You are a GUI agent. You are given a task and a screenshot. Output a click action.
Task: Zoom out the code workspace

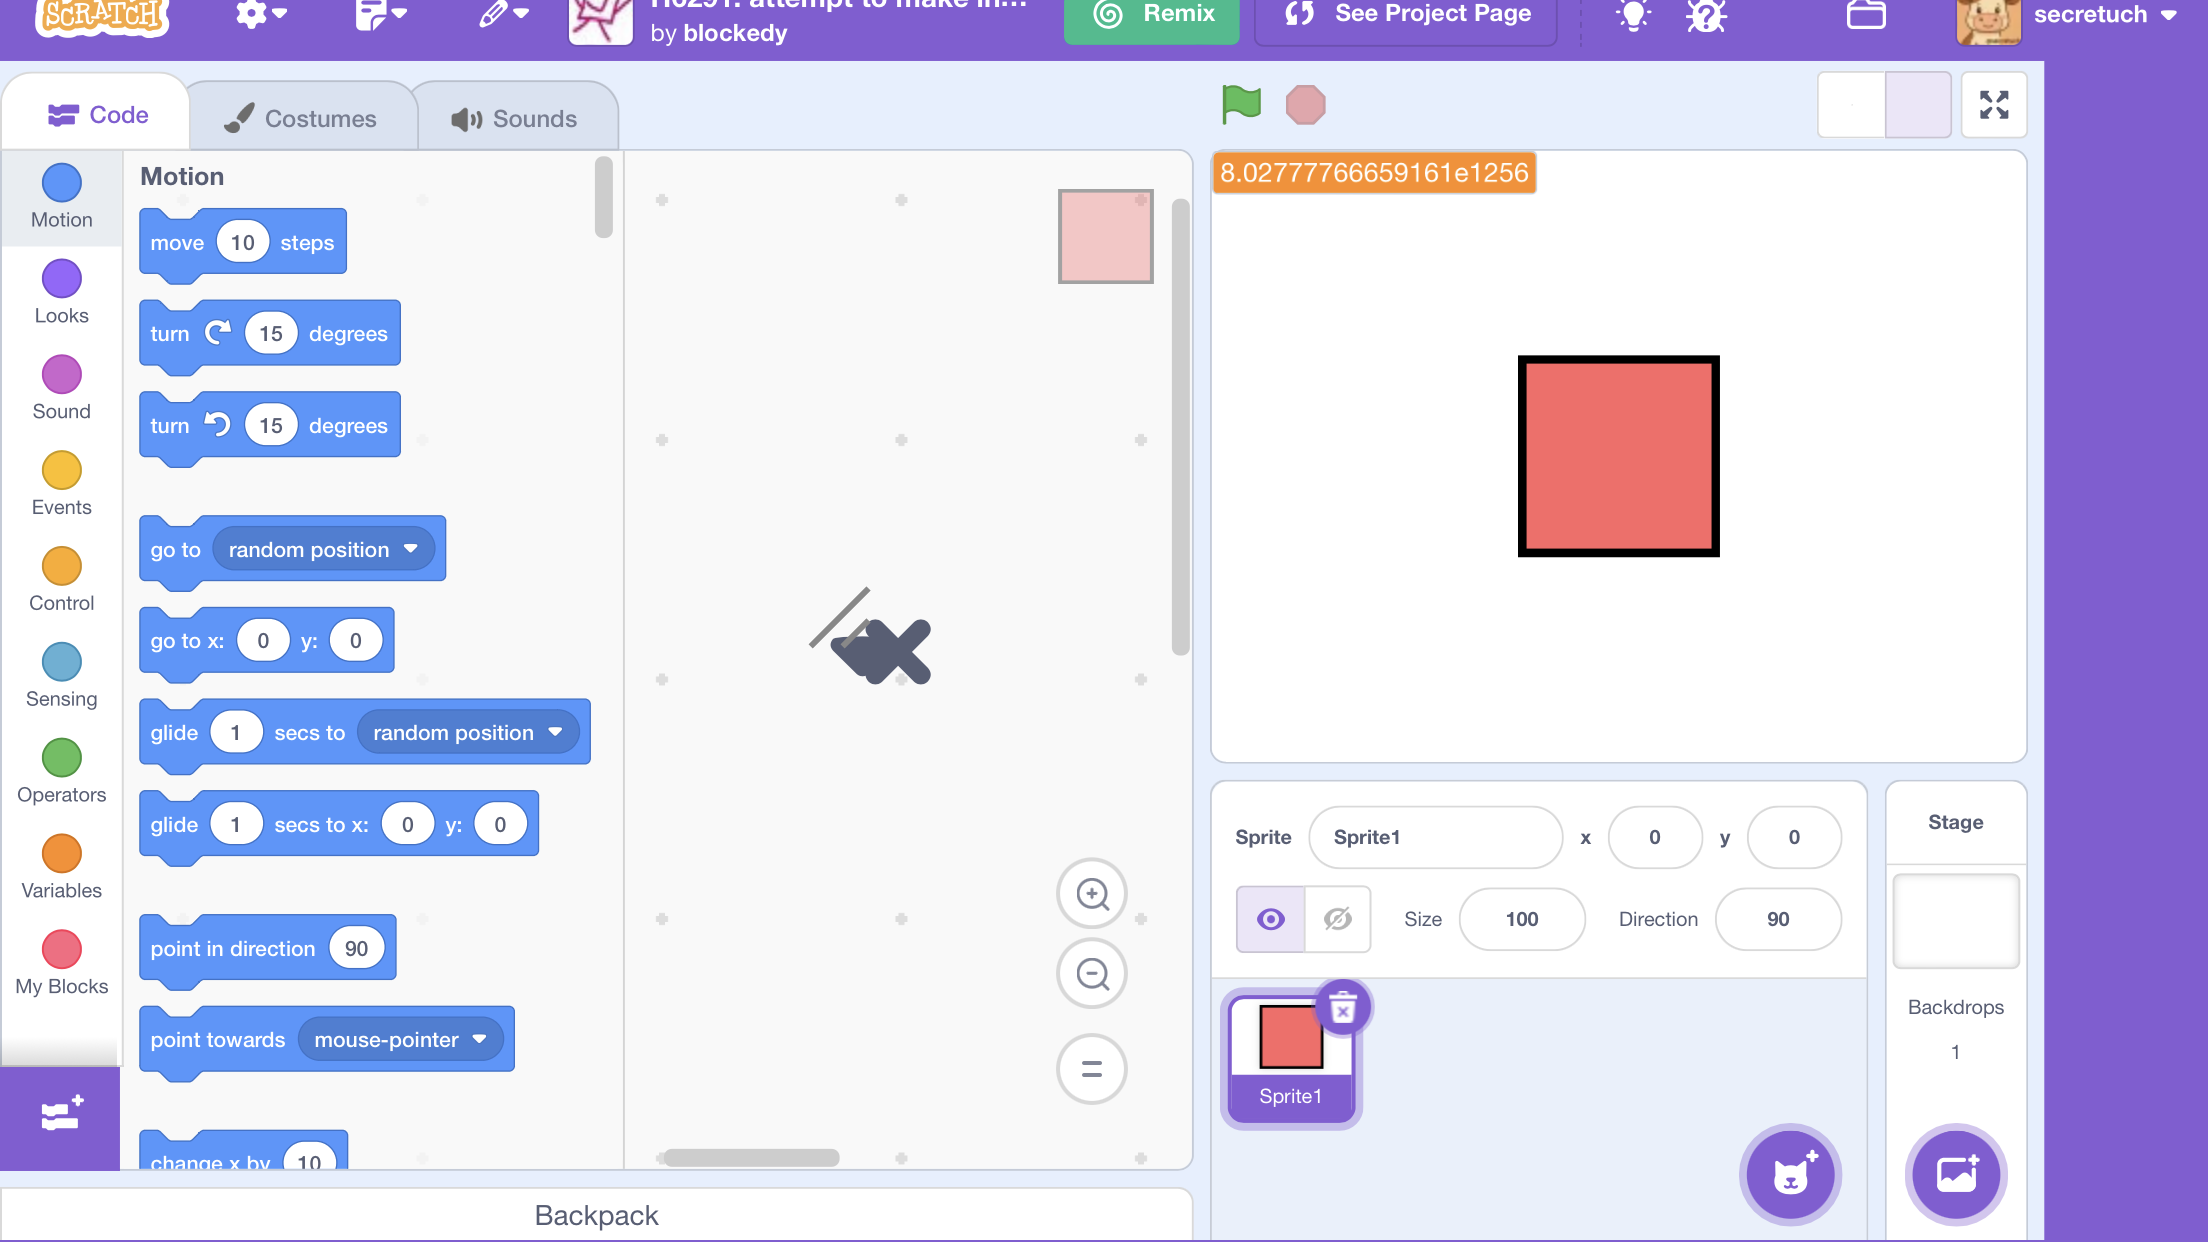pyautogui.click(x=1092, y=973)
